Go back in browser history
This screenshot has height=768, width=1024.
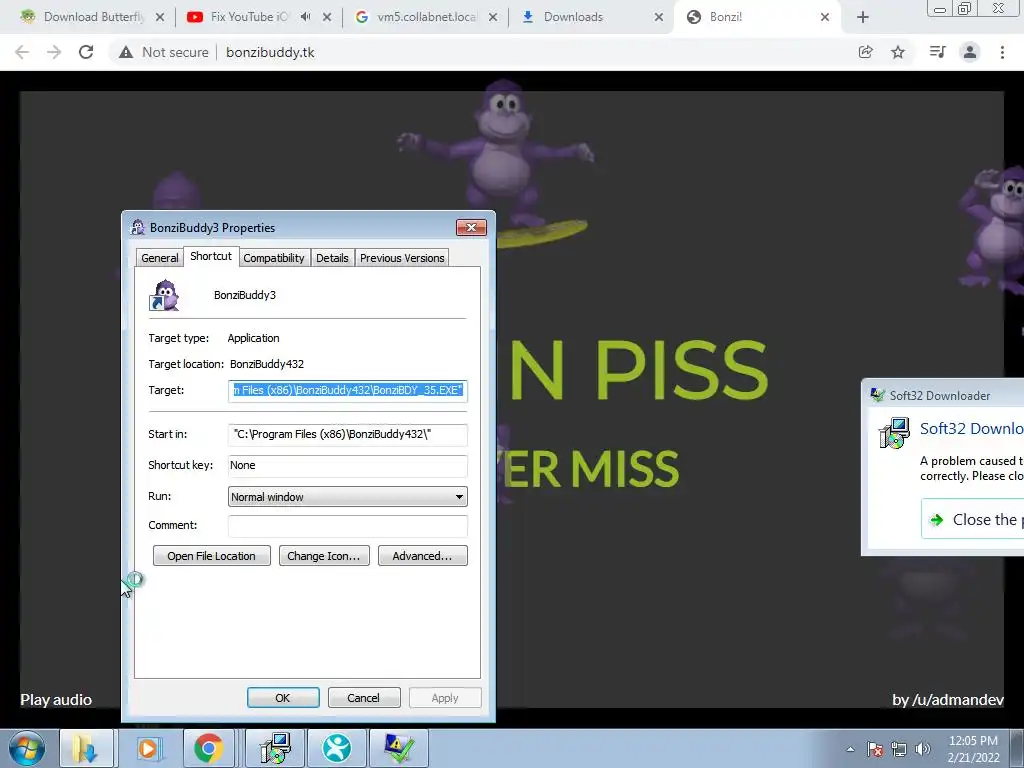(22, 52)
